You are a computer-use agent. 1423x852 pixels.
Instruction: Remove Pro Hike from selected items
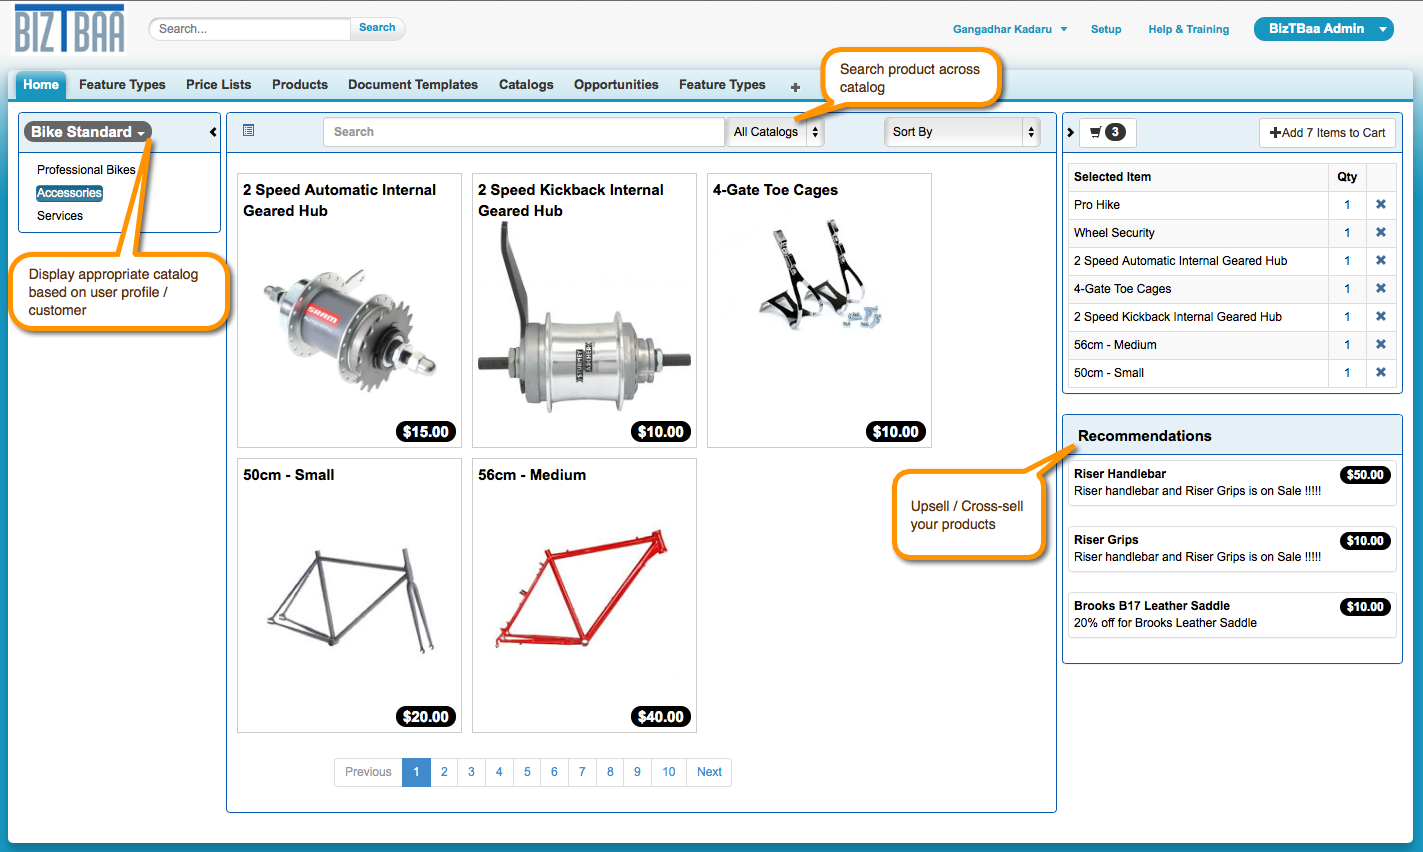point(1380,204)
